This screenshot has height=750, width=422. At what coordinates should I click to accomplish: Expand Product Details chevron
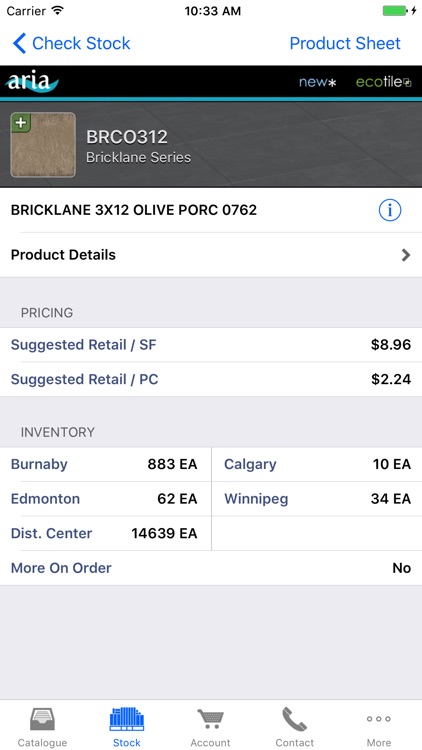tap(406, 255)
